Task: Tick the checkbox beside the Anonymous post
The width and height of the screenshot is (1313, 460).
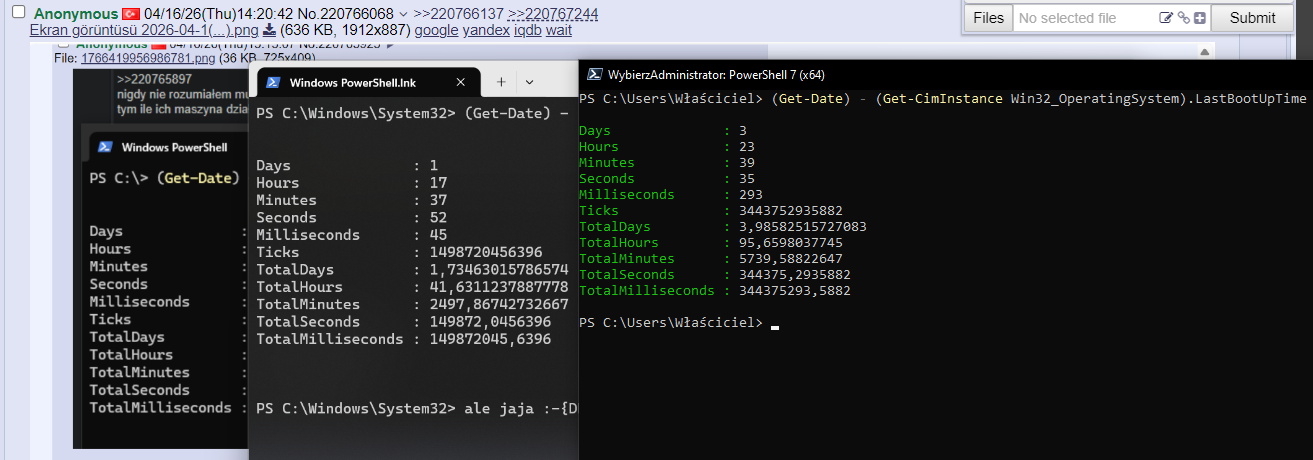Action: click(x=18, y=12)
